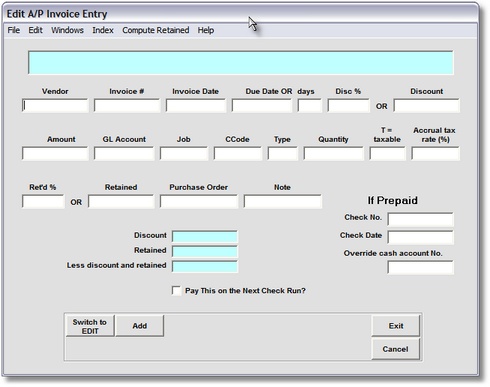Check Pay This on the Next Check Run
This screenshot has height=387, width=490.
click(x=176, y=291)
